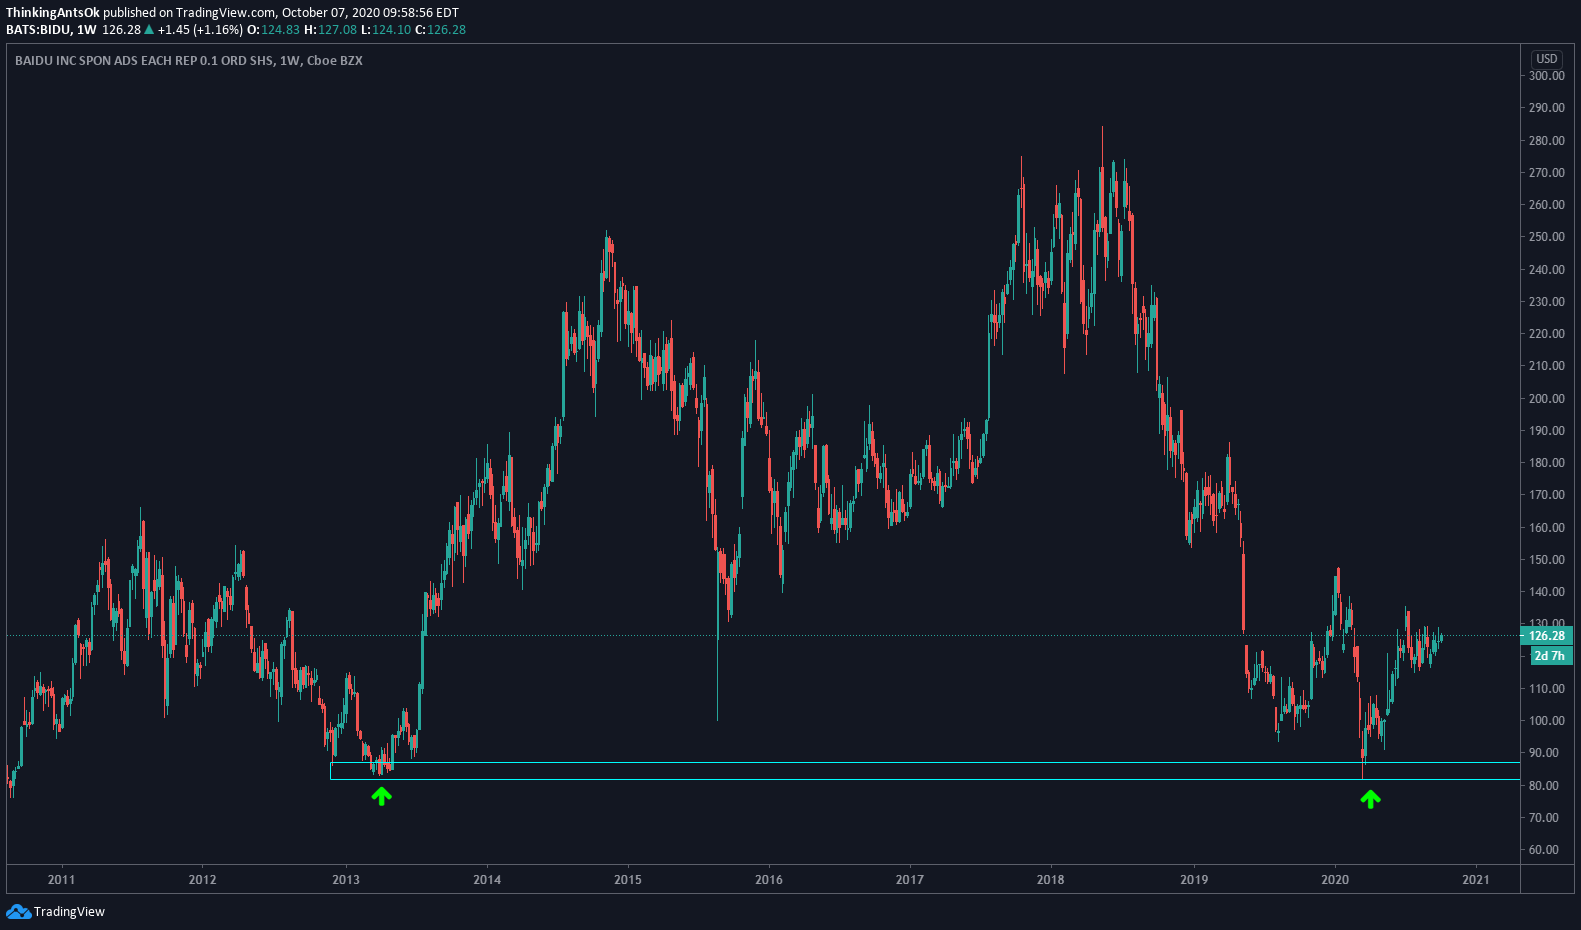The image size is (1581, 930).
Task: Select the BATS:BIDU, 1W symbol text
Action: [x=51, y=30]
